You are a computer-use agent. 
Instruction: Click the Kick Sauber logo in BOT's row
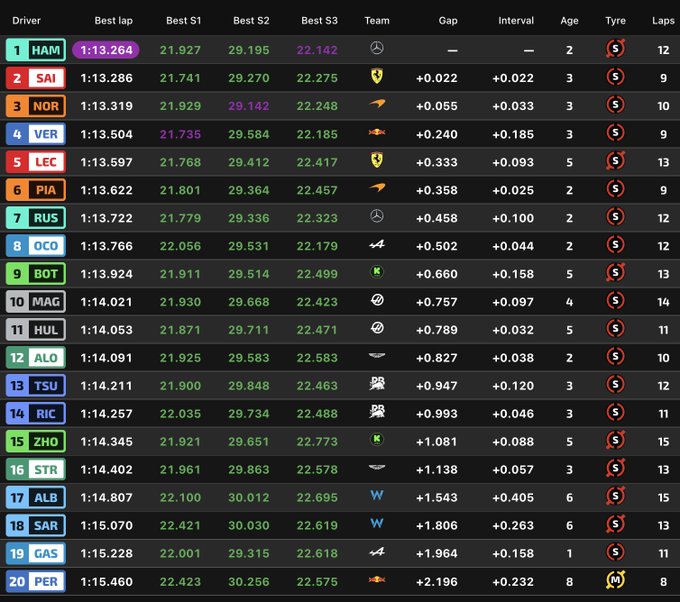(x=377, y=272)
